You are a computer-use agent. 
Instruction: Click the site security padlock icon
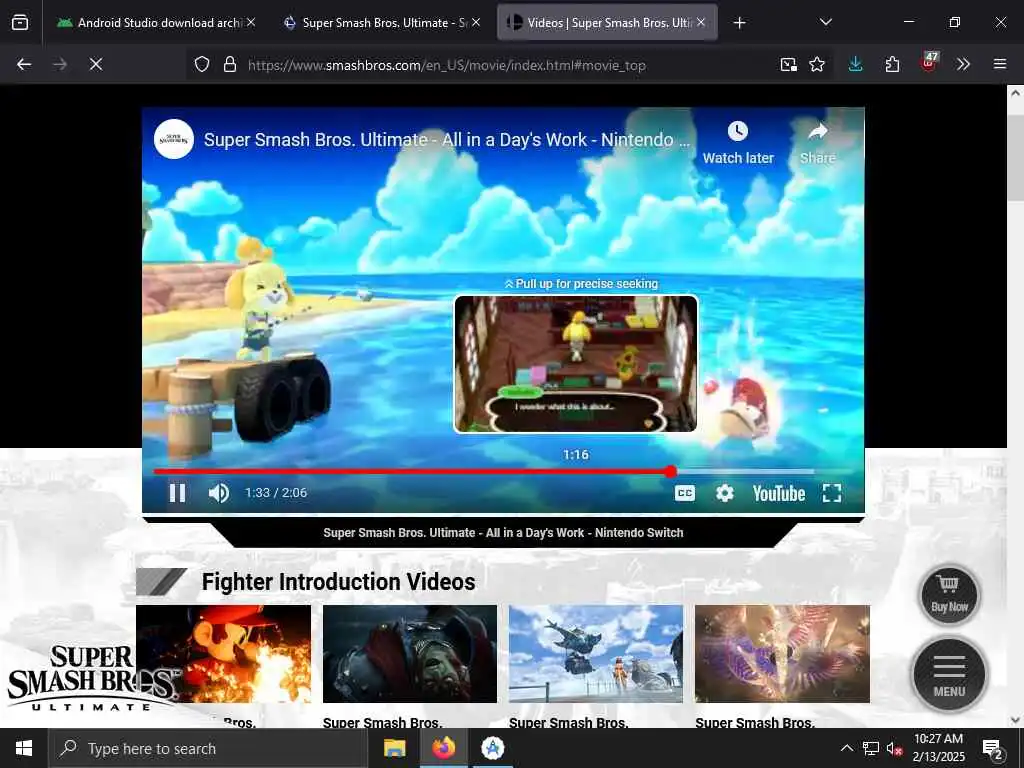[230, 65]
